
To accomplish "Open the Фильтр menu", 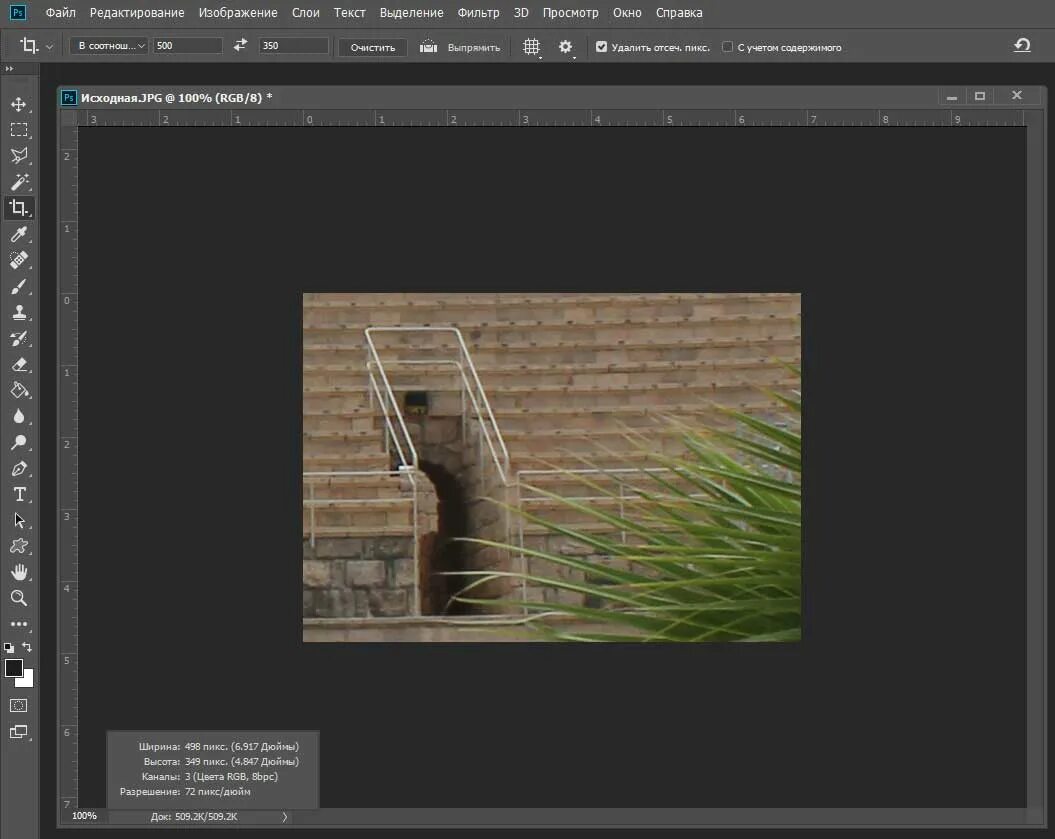I will 478,13.
